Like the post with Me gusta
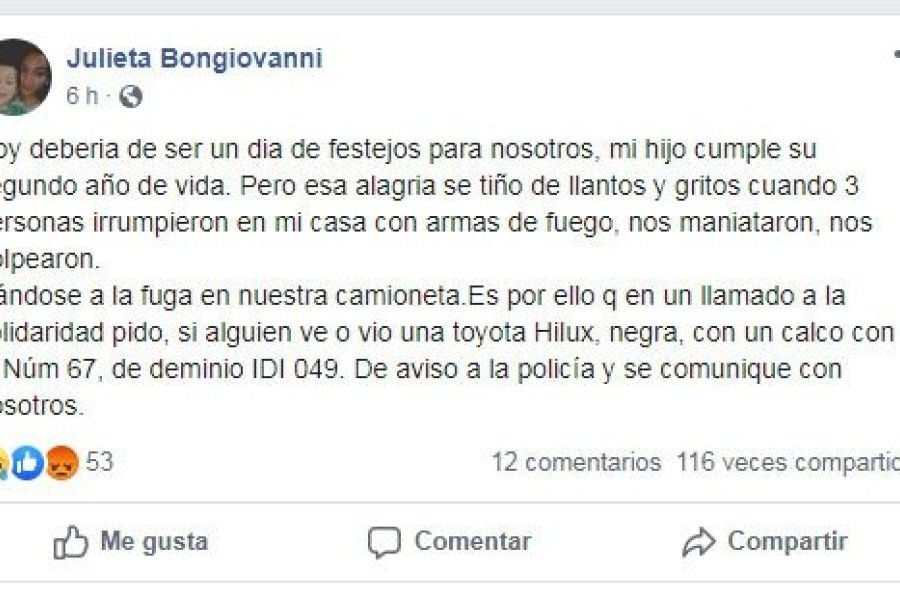This screenshot has height=600, width=900. tap(130, 542)
